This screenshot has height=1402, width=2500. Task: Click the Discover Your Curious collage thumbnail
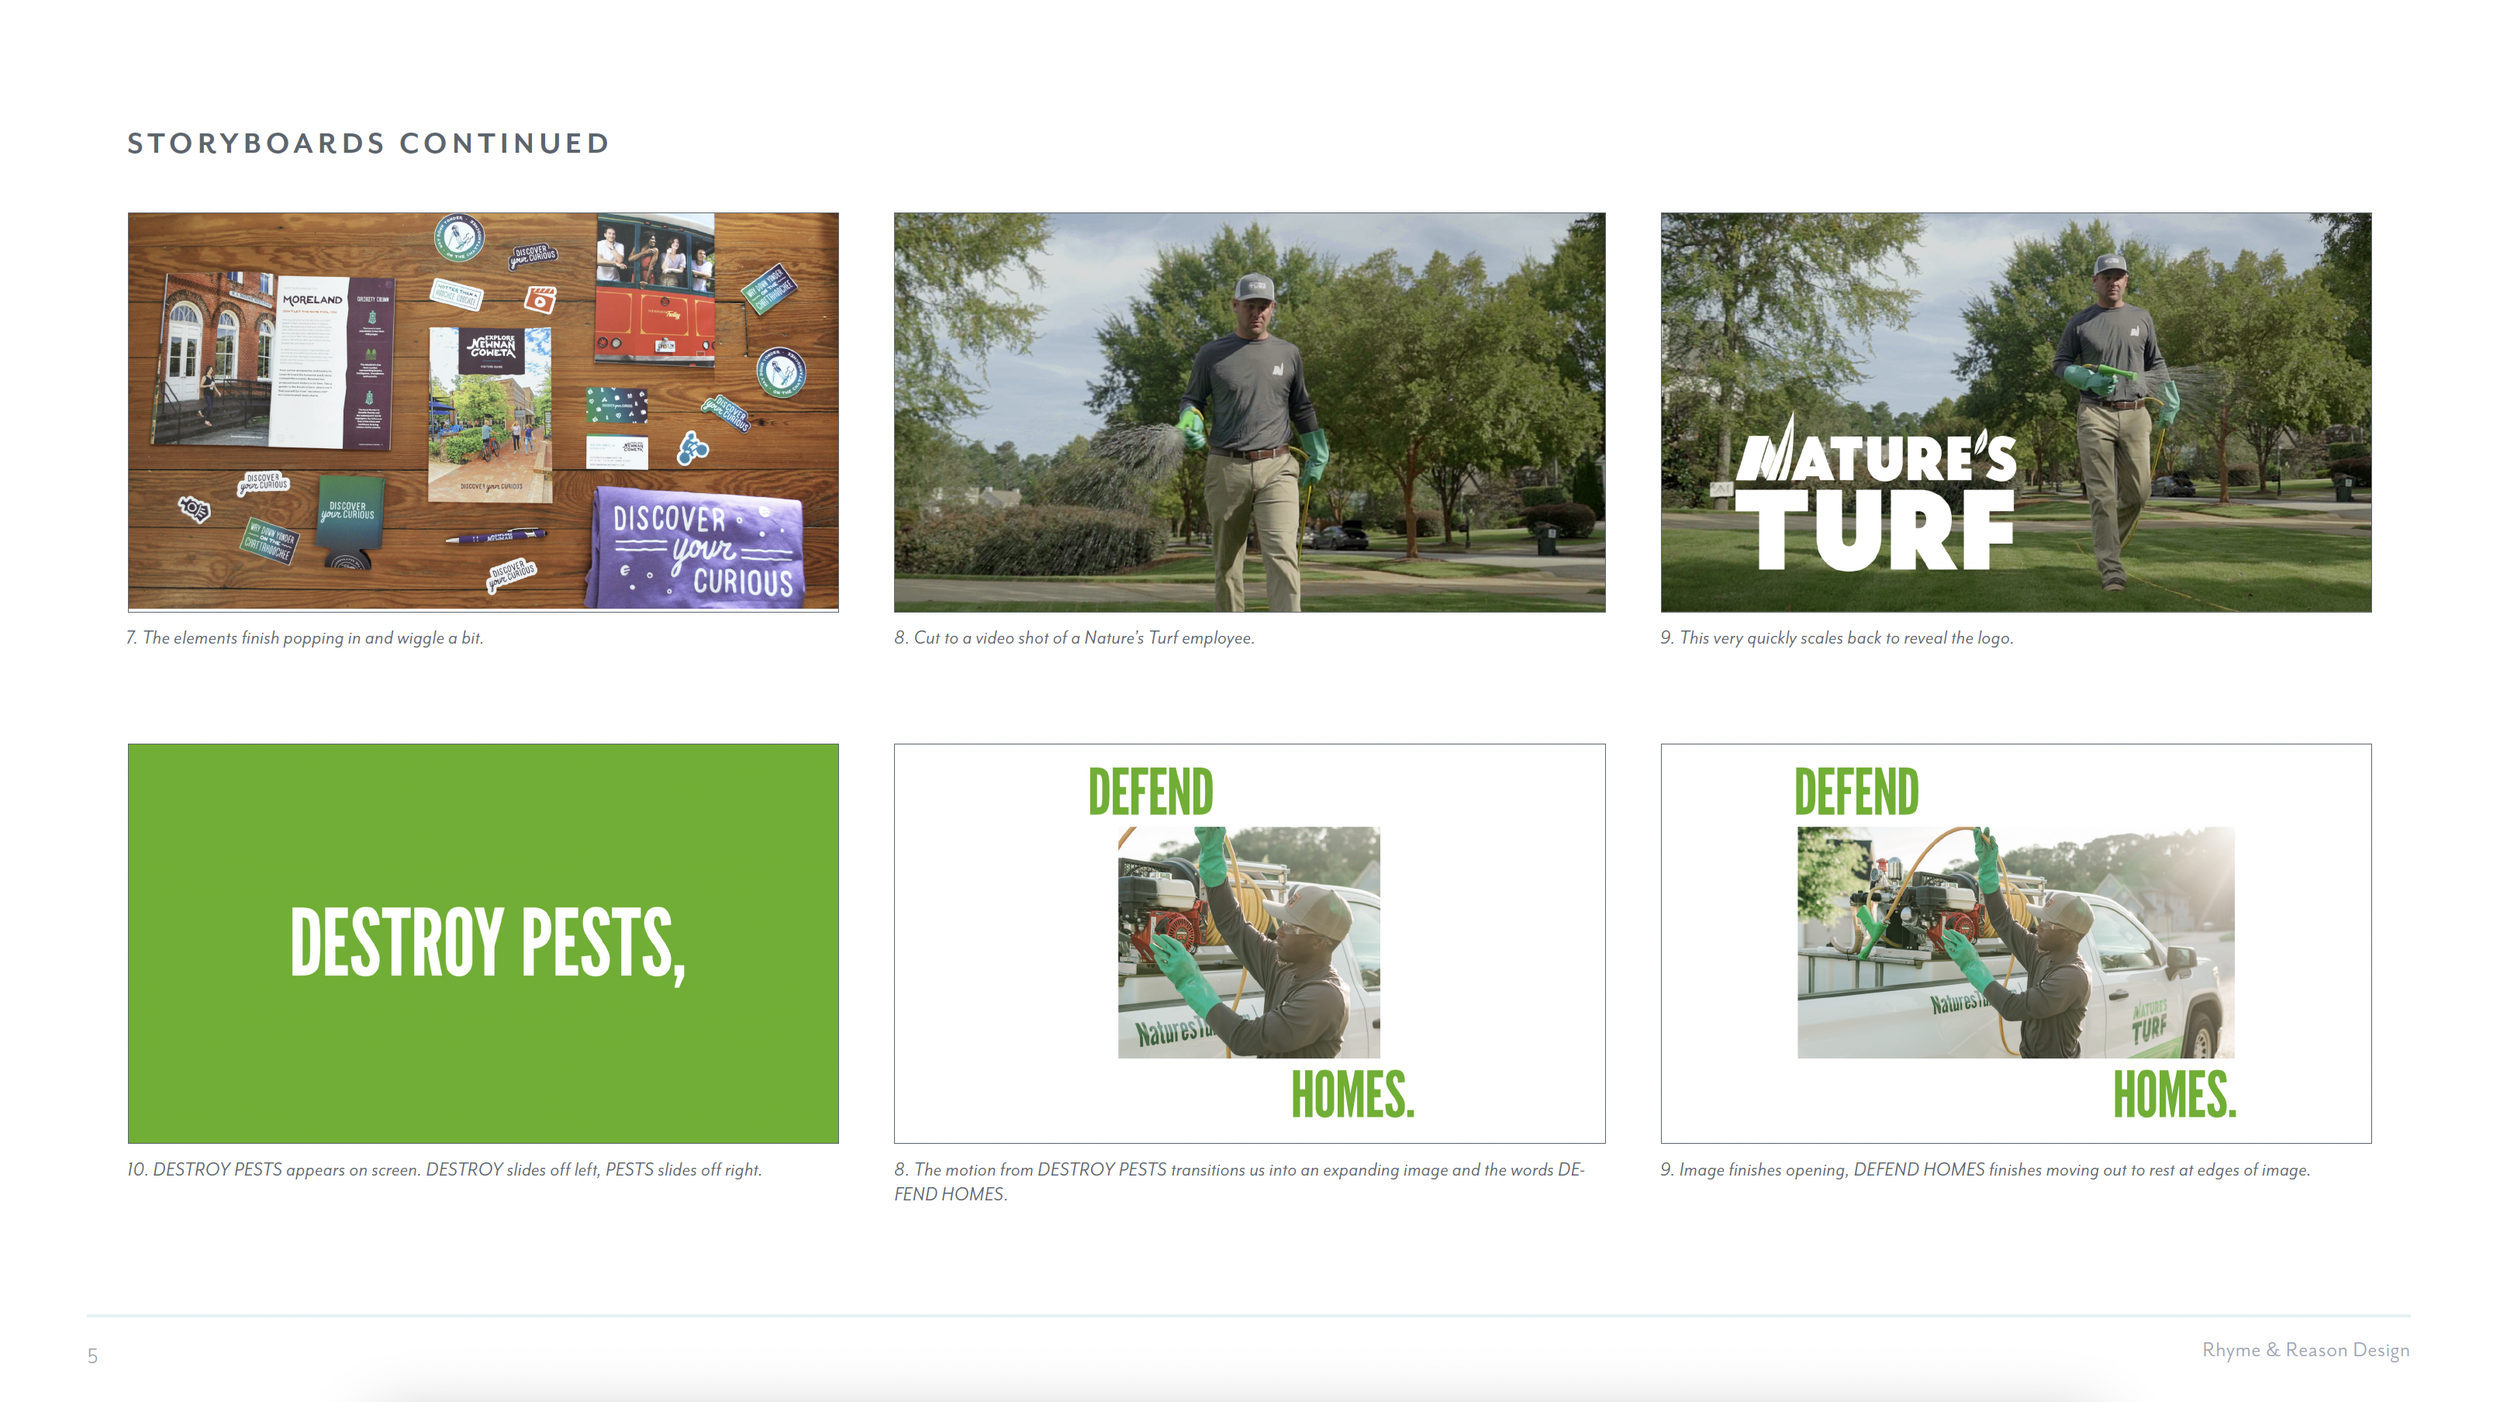pos(483,411)
